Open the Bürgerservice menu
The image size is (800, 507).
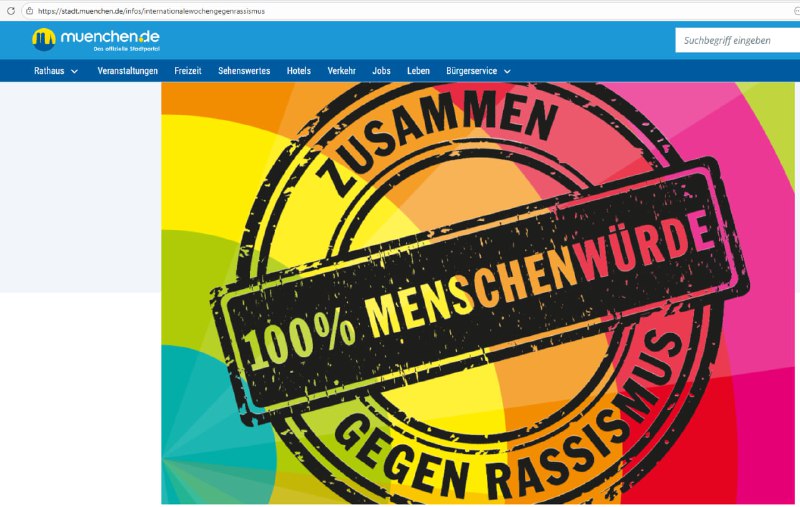[x=471, y=71]
